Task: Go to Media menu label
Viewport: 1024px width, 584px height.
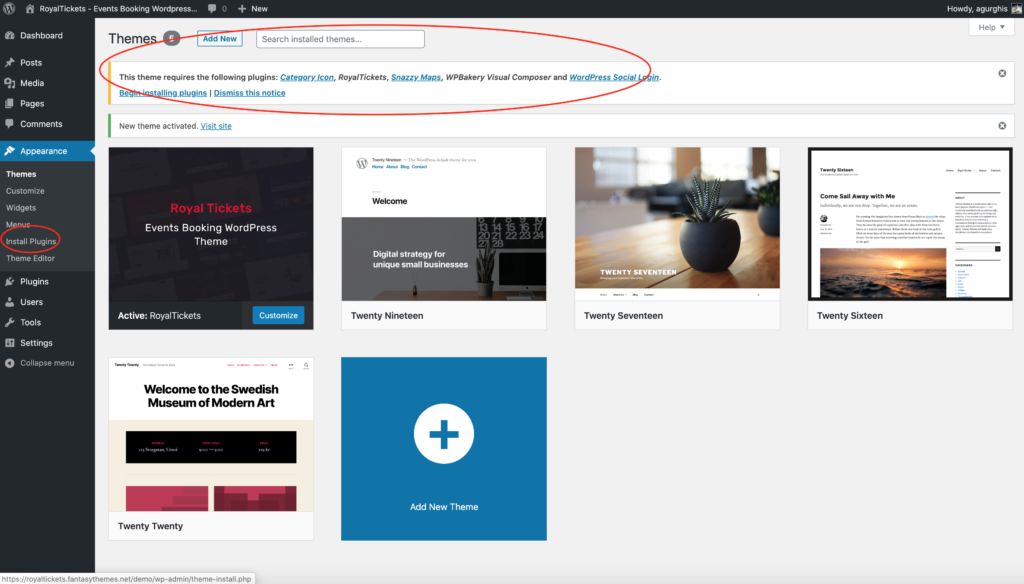Action: [x=32, y=83]
